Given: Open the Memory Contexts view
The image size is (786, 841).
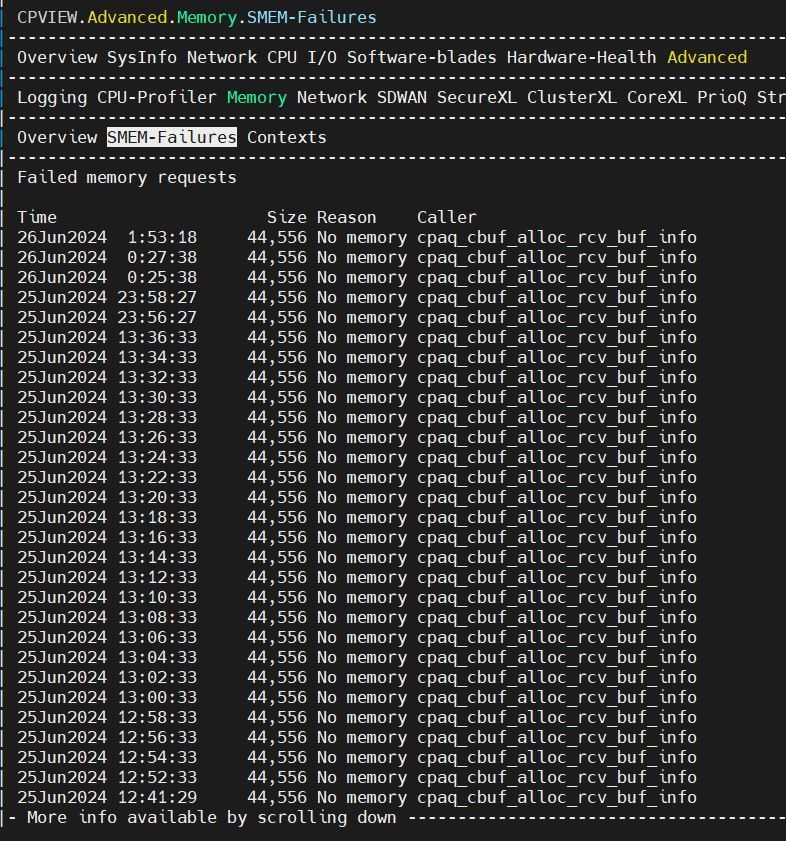Looking at the screenshot, I should click(x=287, y=137).
